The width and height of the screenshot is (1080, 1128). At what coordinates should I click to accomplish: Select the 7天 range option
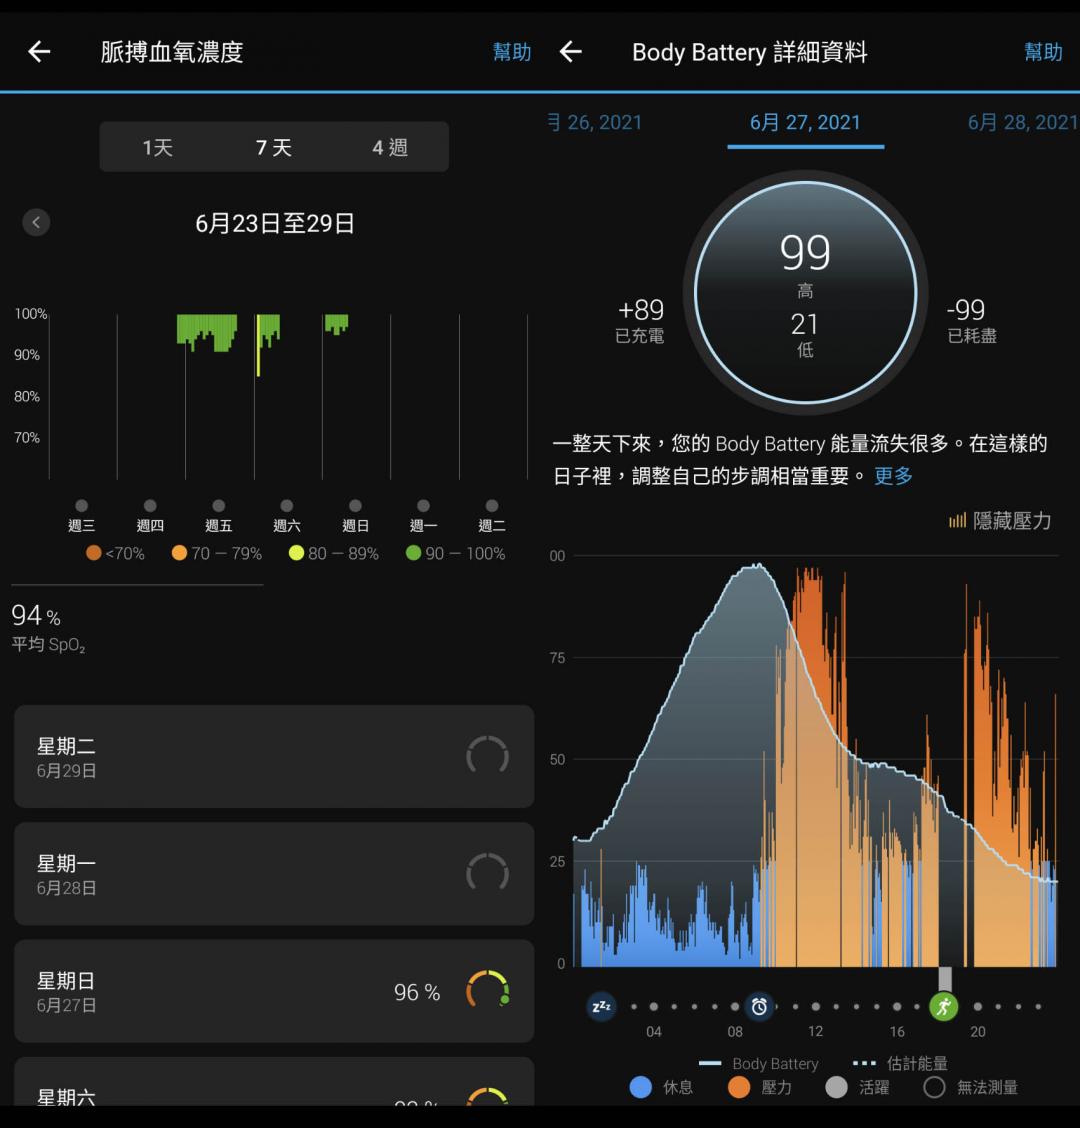tap(273, 148)
